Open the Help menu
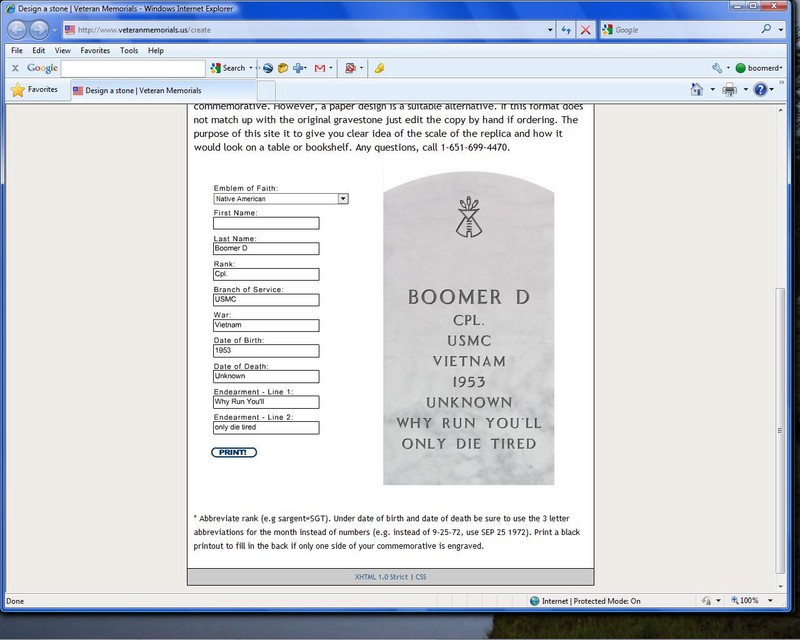This screenshot has height=640, width=800. (156, 51)
